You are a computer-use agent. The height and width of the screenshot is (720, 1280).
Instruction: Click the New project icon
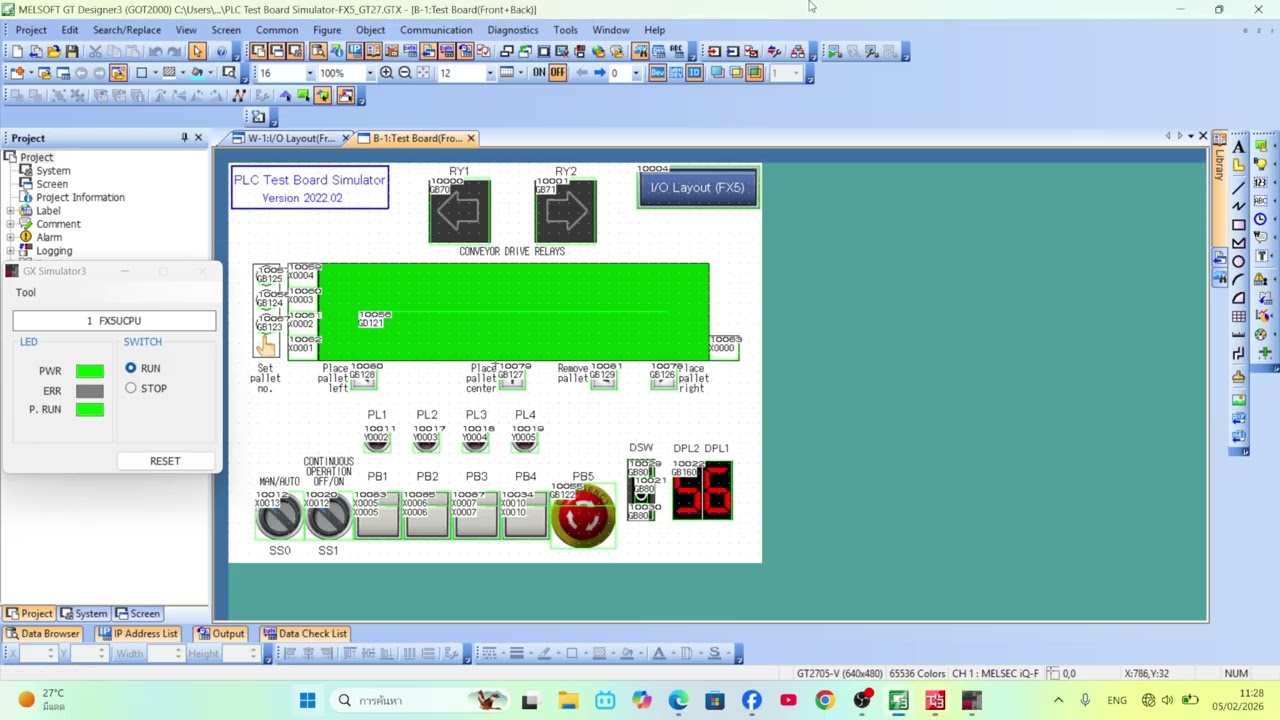click(17, 51)
